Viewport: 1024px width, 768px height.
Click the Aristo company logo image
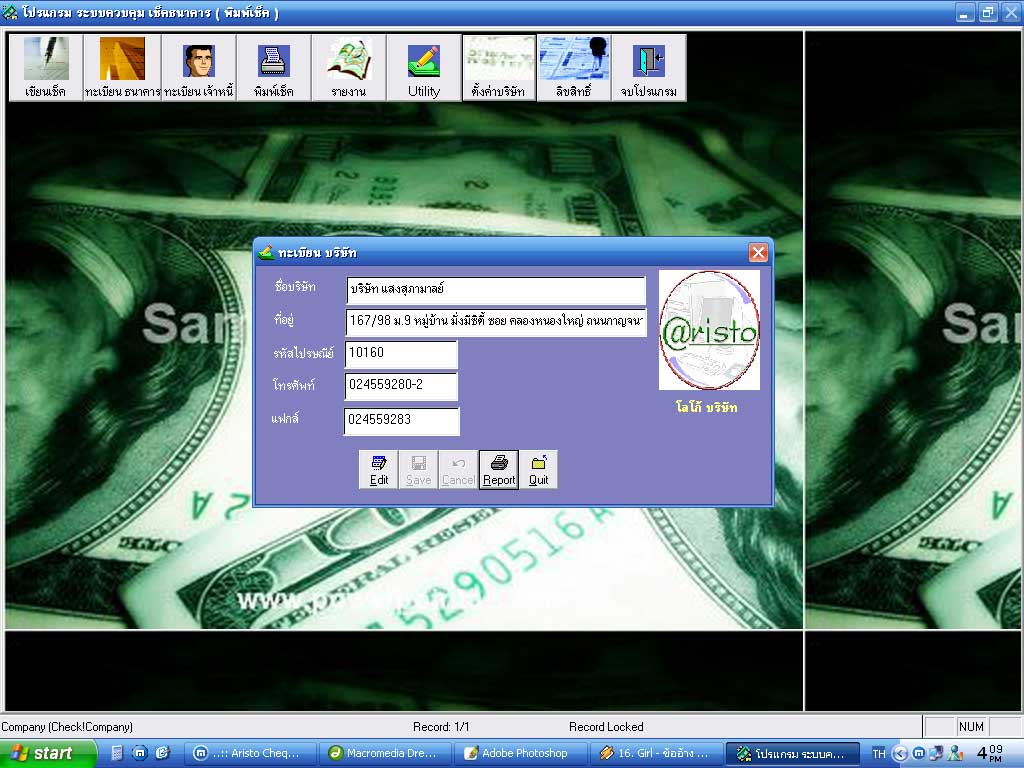pos(709,330)
